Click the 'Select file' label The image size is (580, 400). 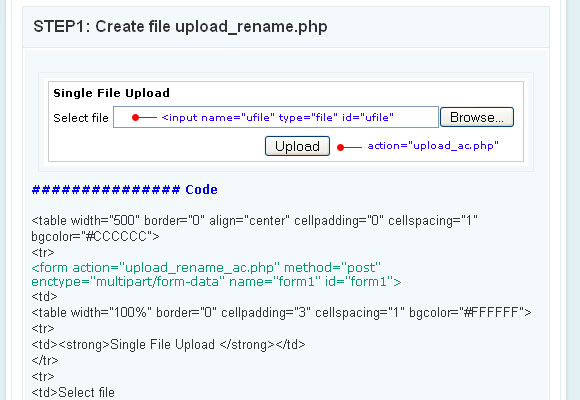click(81, 118)
